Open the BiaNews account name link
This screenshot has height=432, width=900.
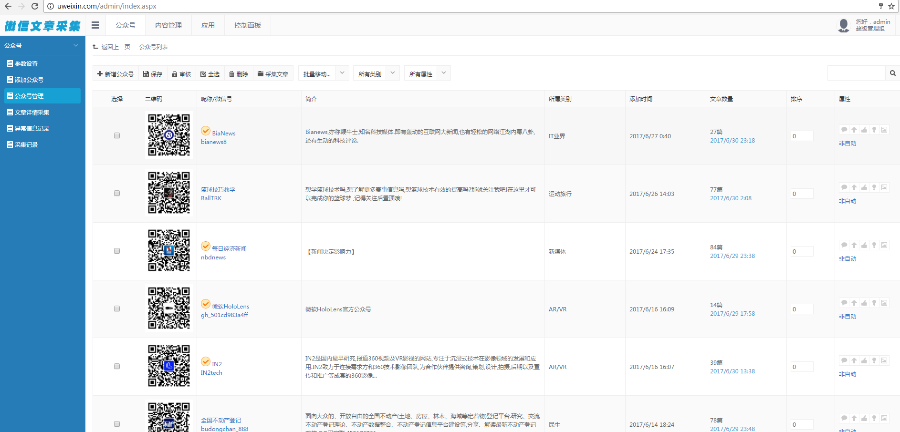(223, 133)
